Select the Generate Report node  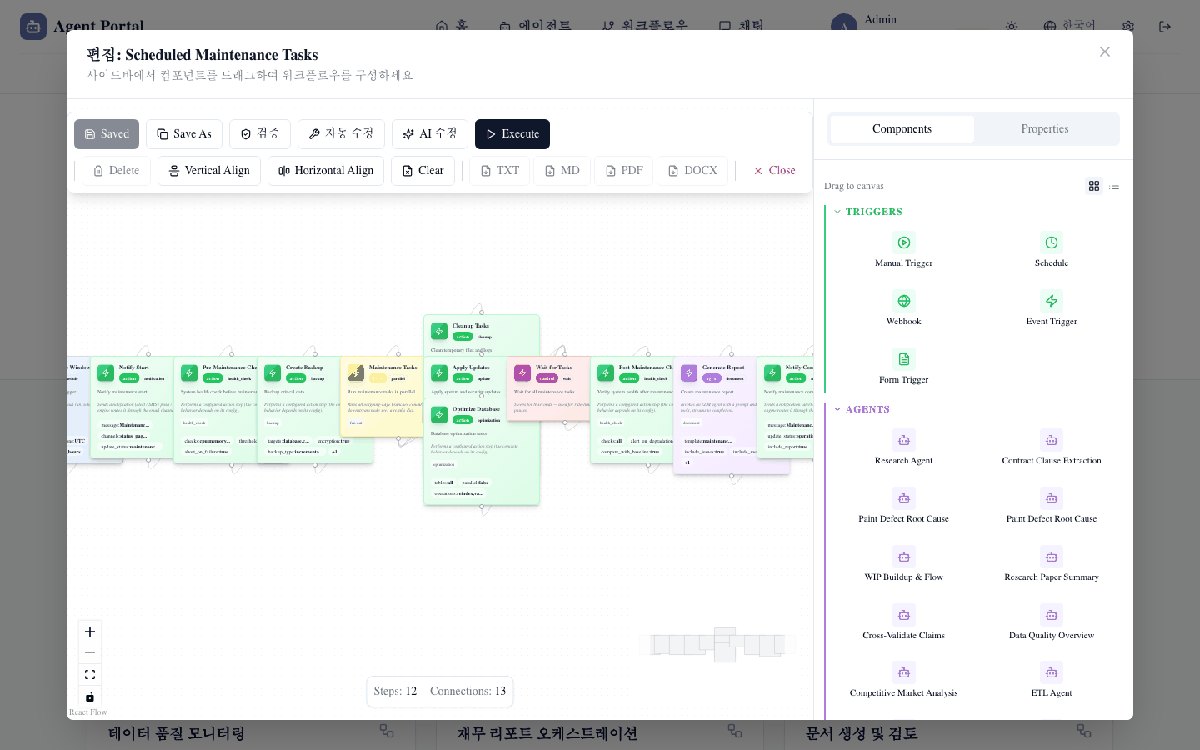pos(732,416)
